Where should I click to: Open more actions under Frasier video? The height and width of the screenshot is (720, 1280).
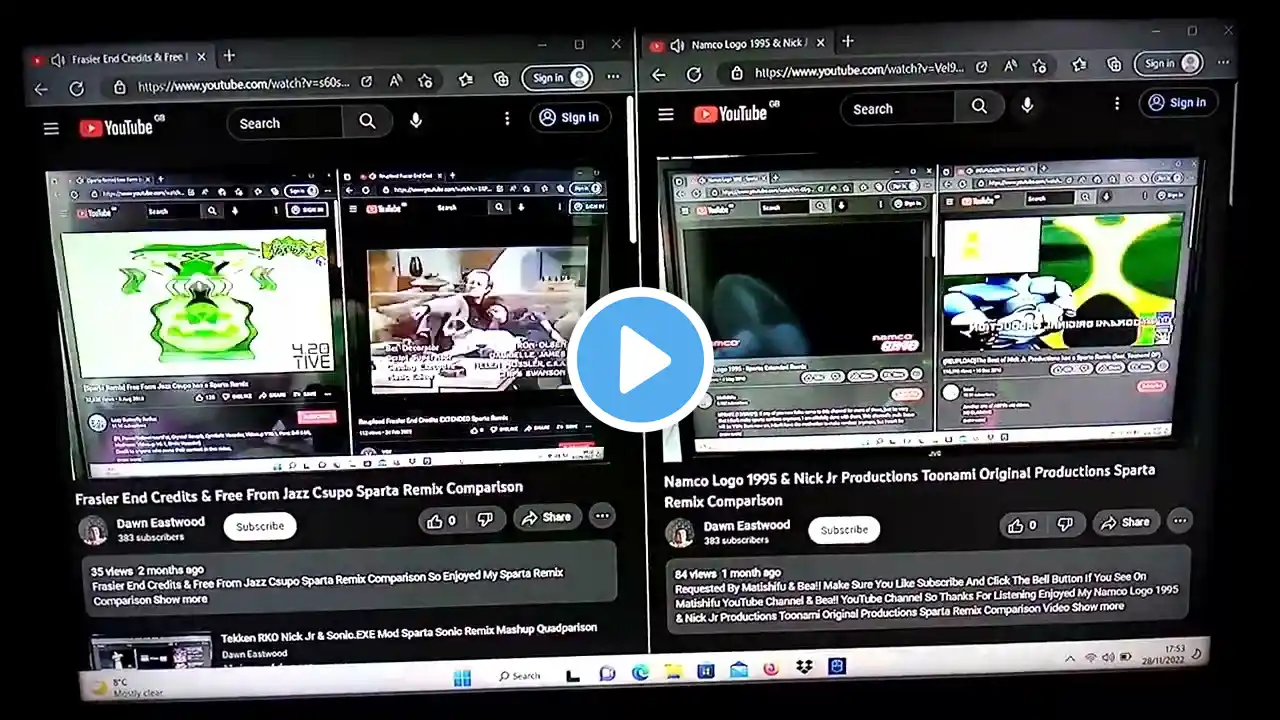[x=602, y=516]
